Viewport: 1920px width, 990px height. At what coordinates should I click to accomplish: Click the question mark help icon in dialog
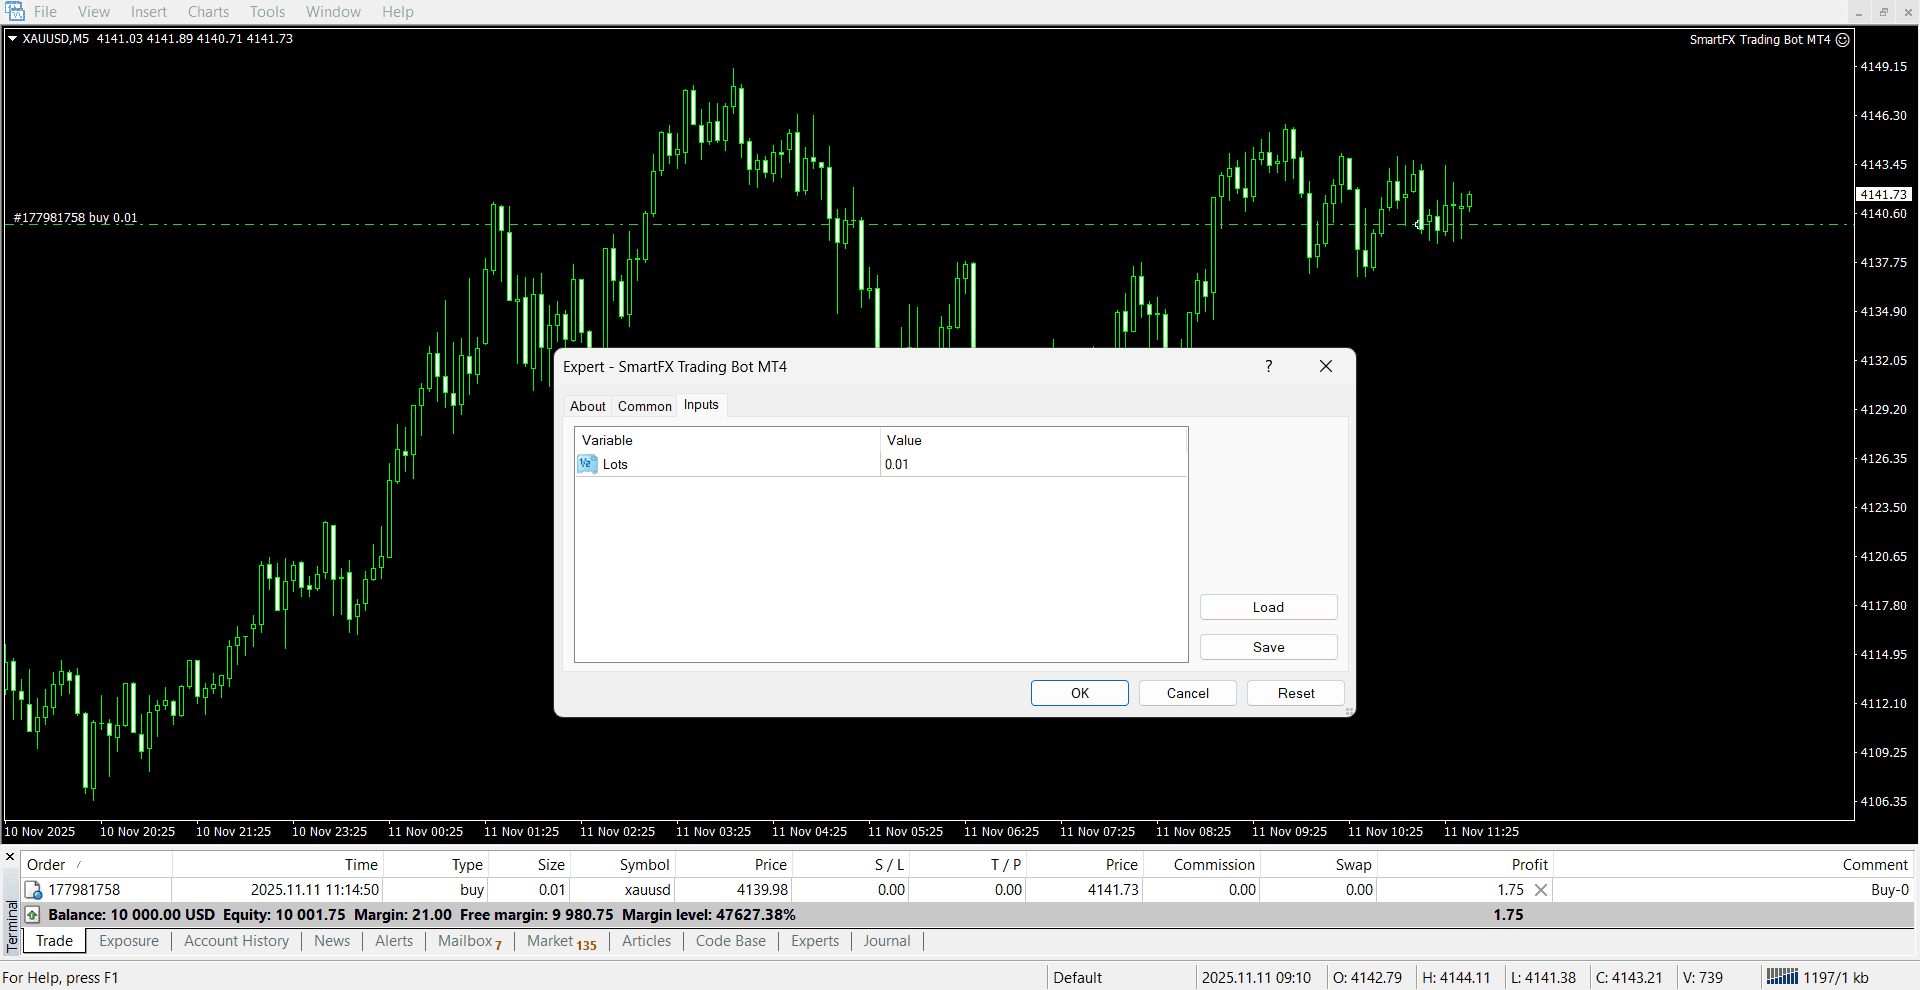[x=1268, y=367]
